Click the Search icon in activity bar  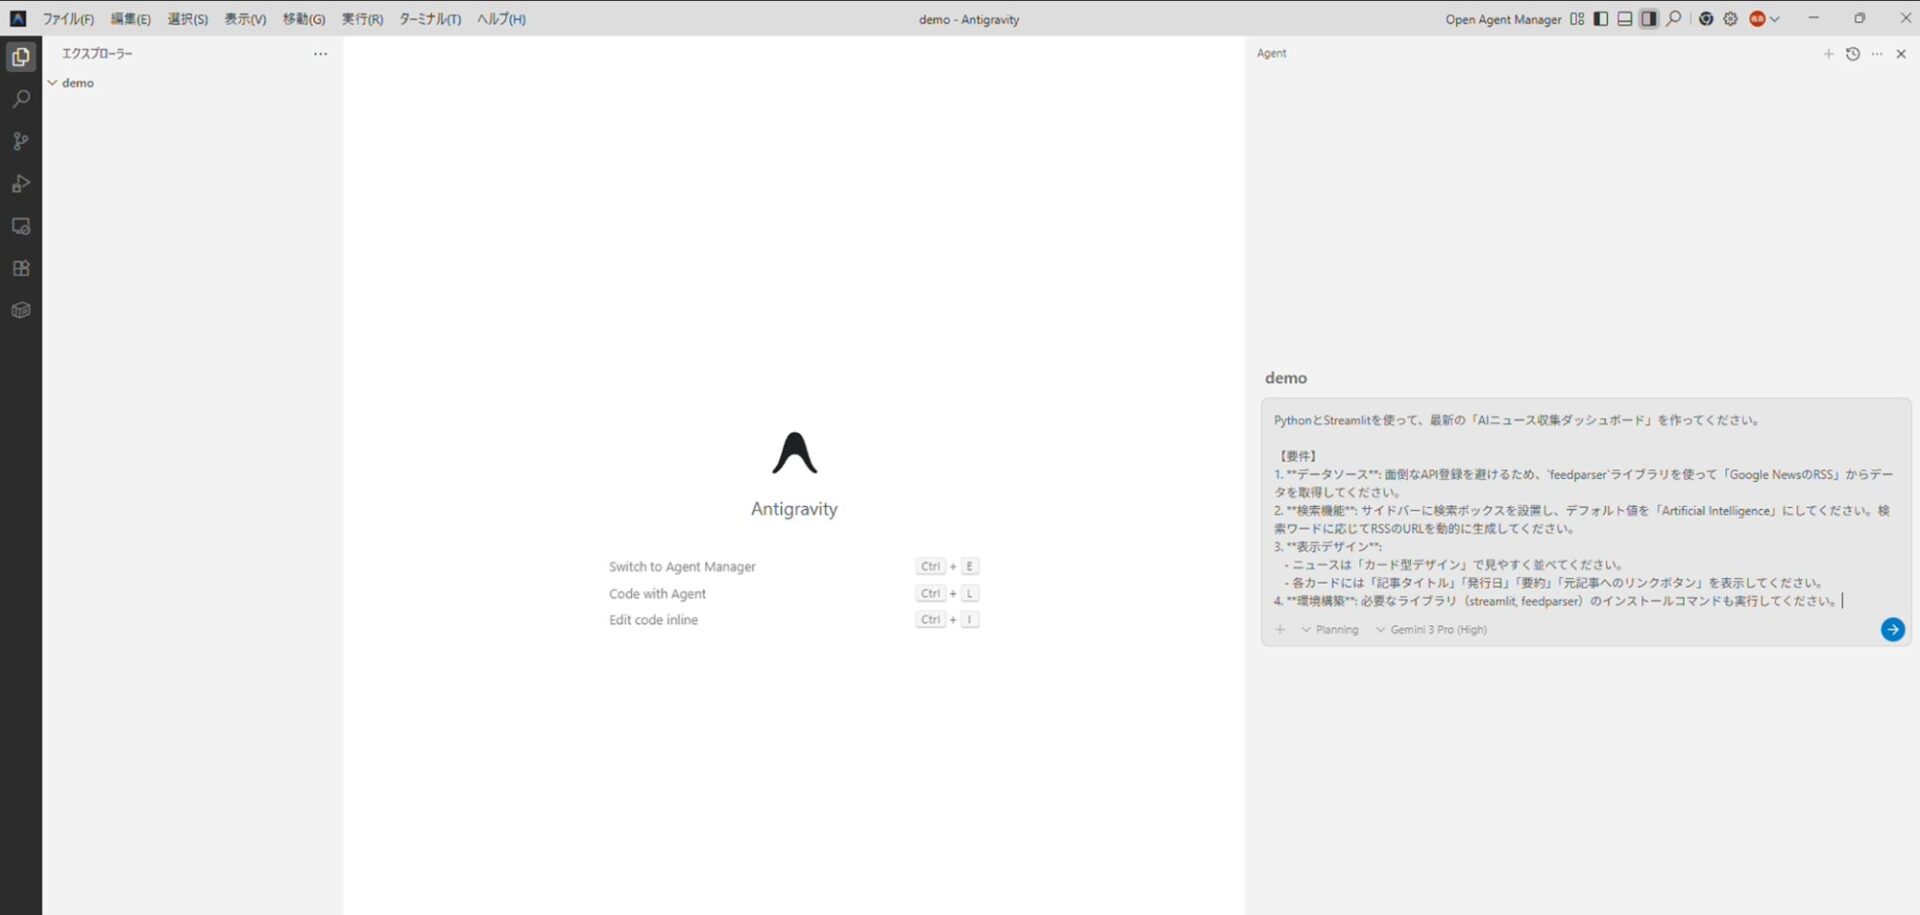click(20, 99)
